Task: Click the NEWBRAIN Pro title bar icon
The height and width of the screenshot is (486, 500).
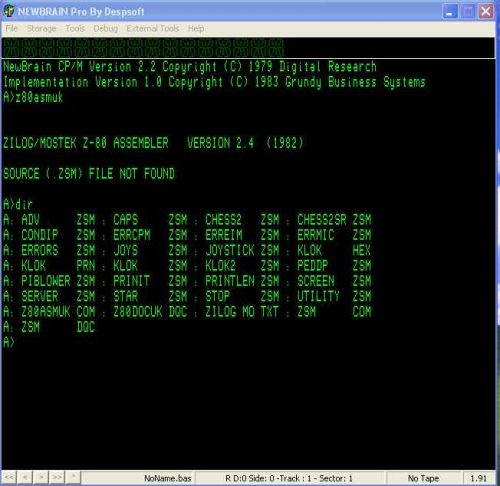Action: pyautogui.click(x=9, y=11)
